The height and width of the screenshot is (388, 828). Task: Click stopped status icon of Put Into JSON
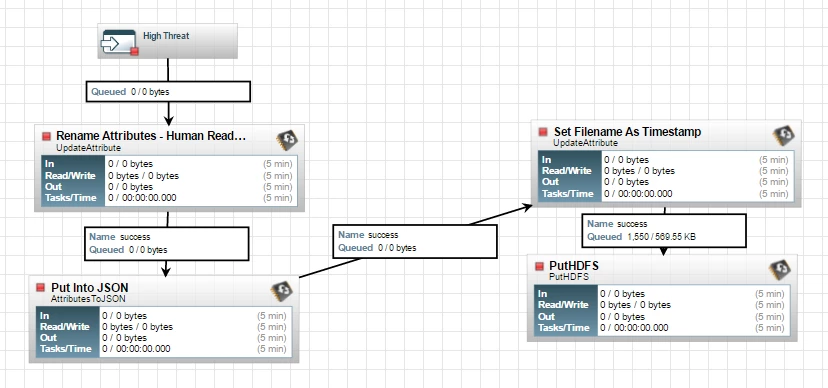(x=41, y=288)
